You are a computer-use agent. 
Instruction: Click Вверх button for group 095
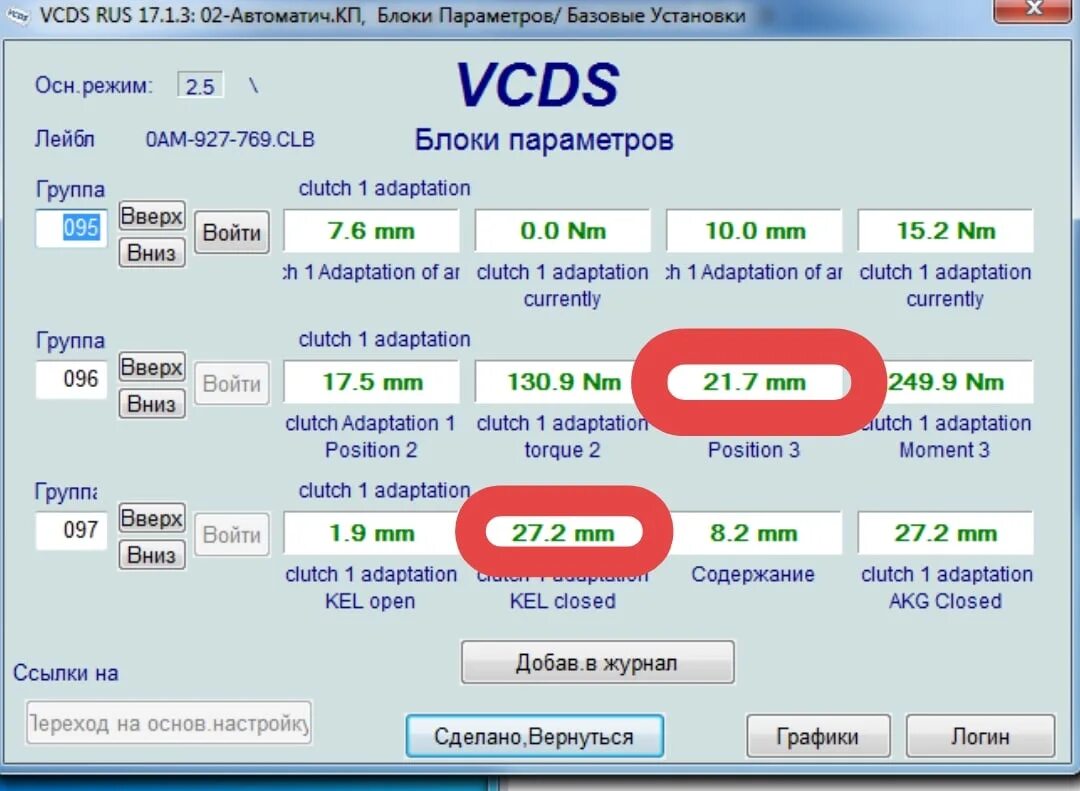click(x=152, y=216)
